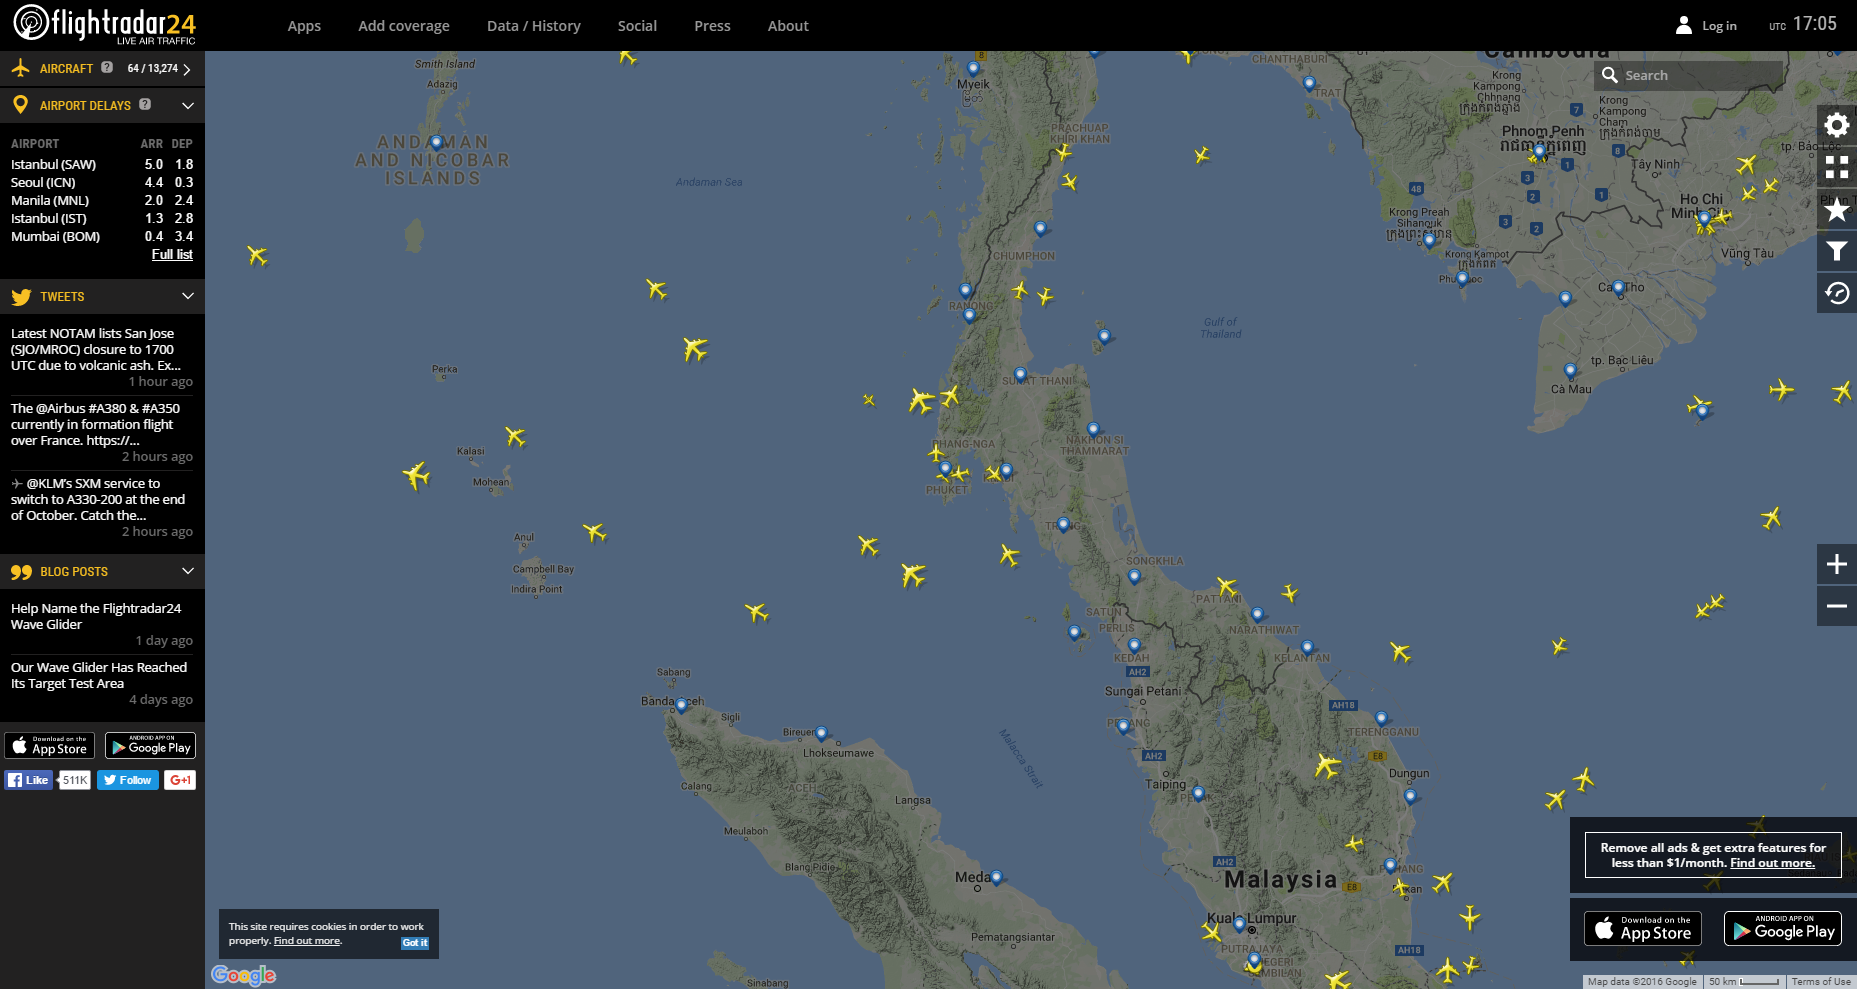Open the Press menu
Screen dimensions: 1857x989
click(x=712, y=26)
